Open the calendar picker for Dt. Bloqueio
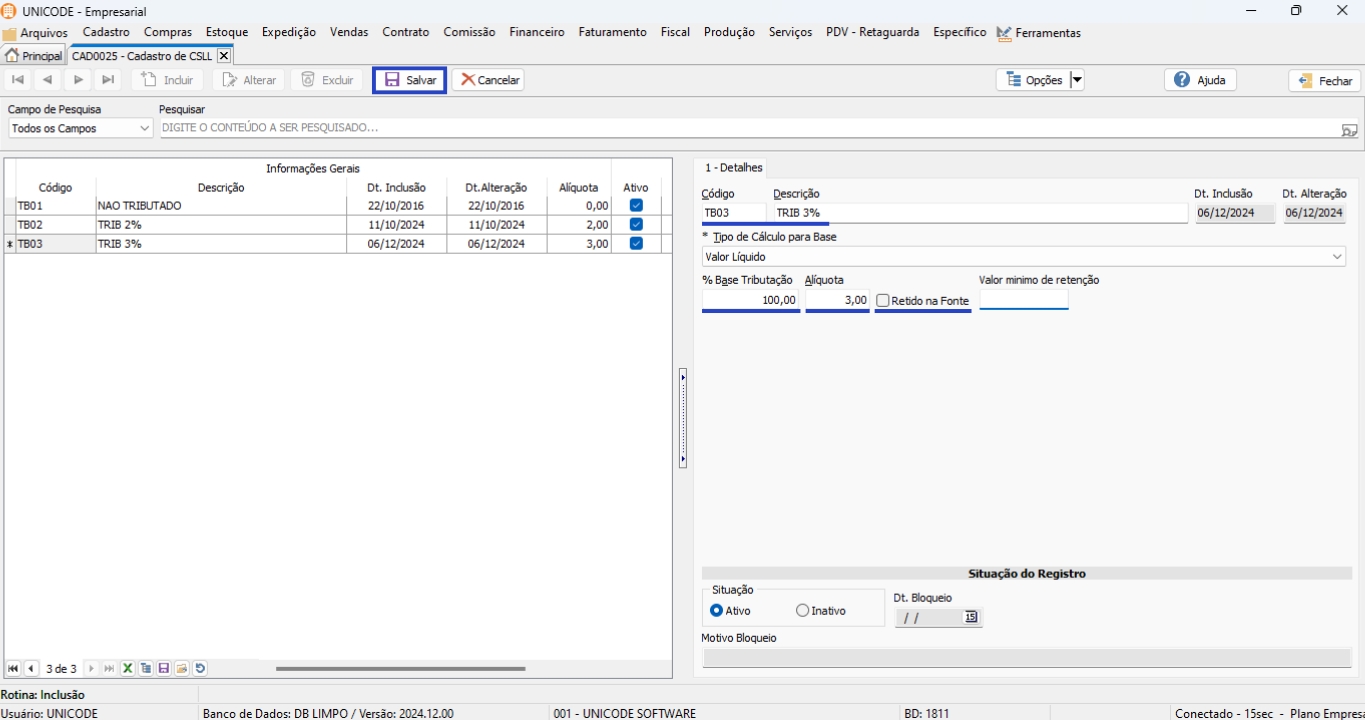The image size is (1365, 720). (x=970, y=618)
